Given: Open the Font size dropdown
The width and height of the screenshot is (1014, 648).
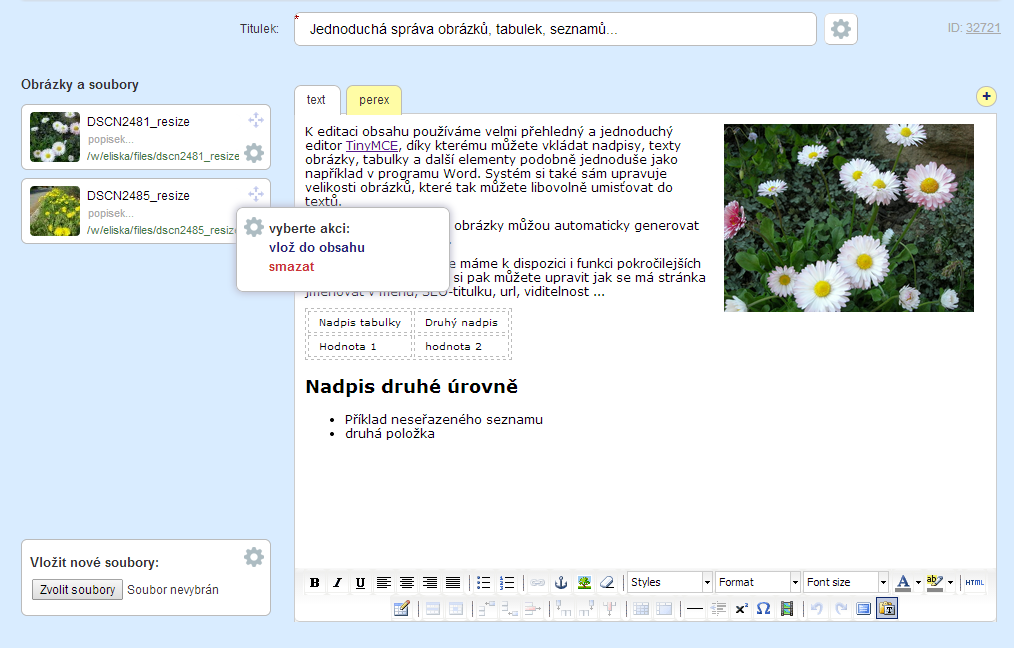Looking at the screenshot, I should 846,582.
